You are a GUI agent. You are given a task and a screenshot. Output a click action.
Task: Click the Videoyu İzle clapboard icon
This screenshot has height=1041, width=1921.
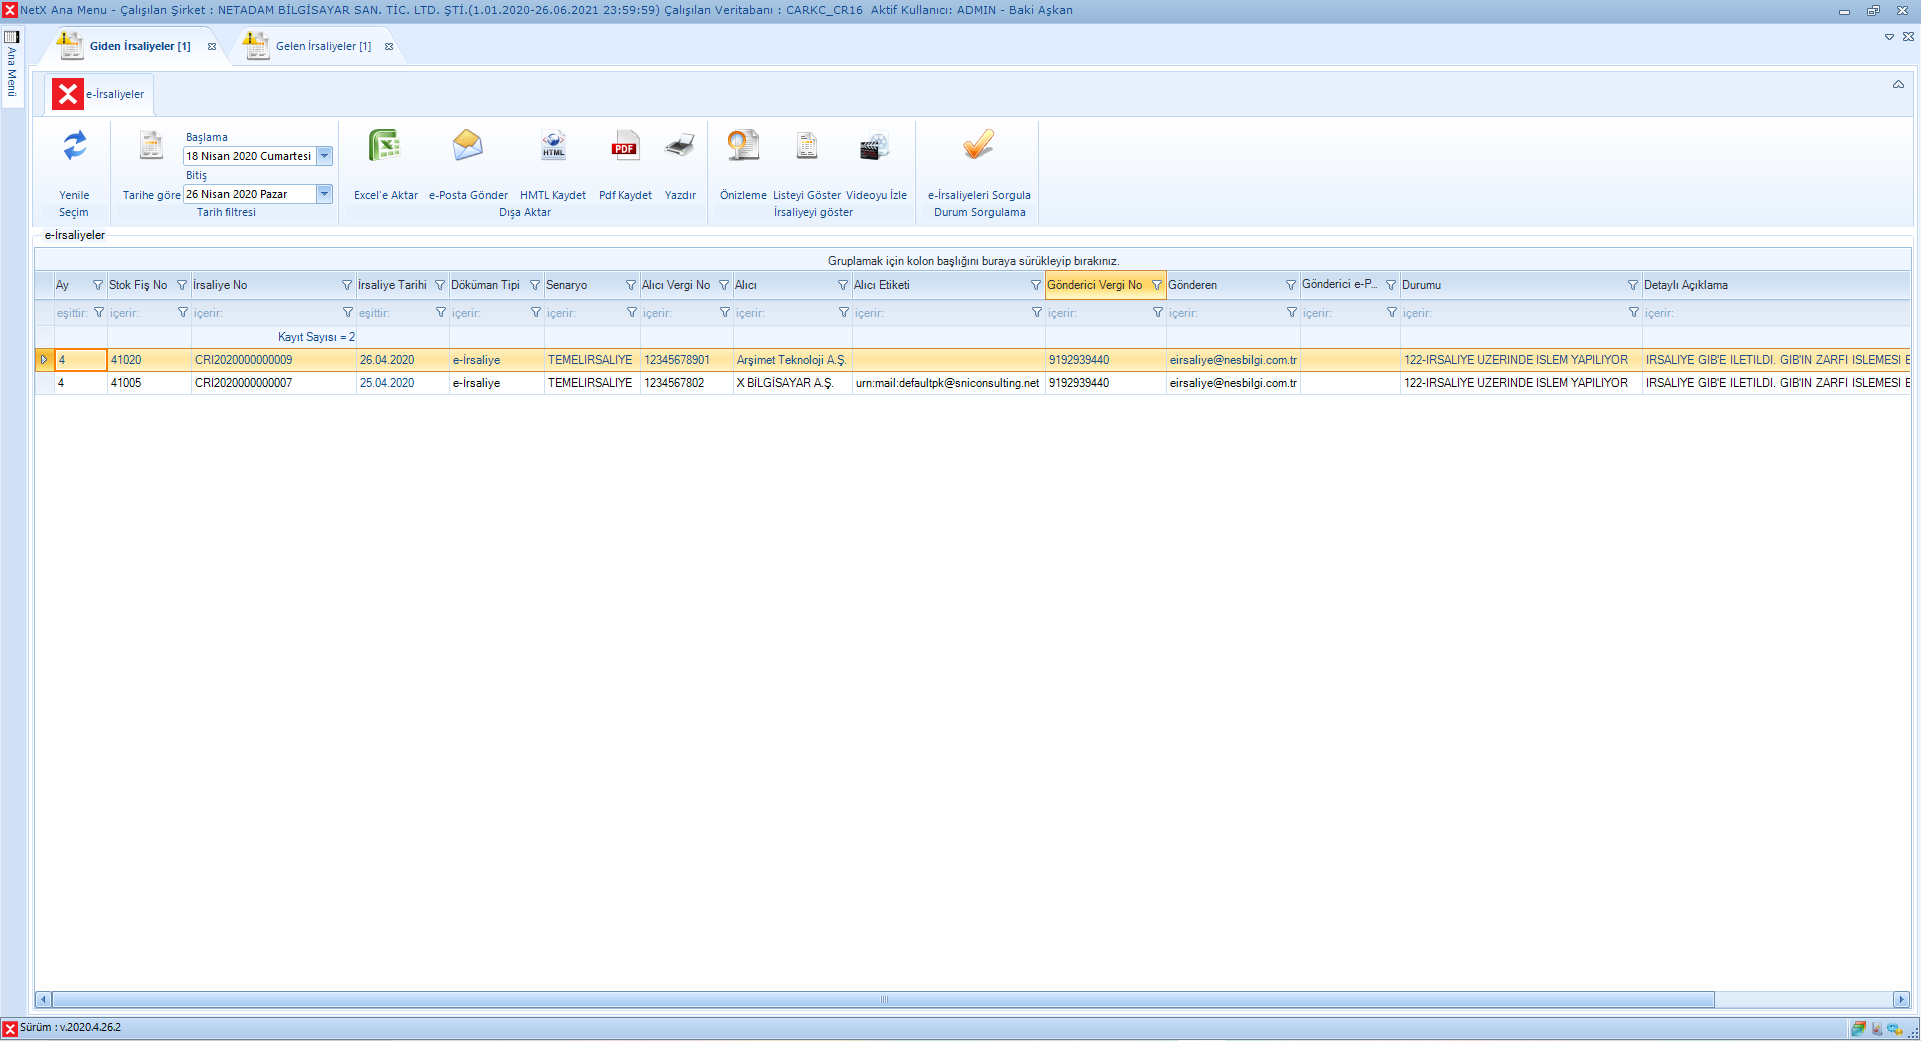875,147
